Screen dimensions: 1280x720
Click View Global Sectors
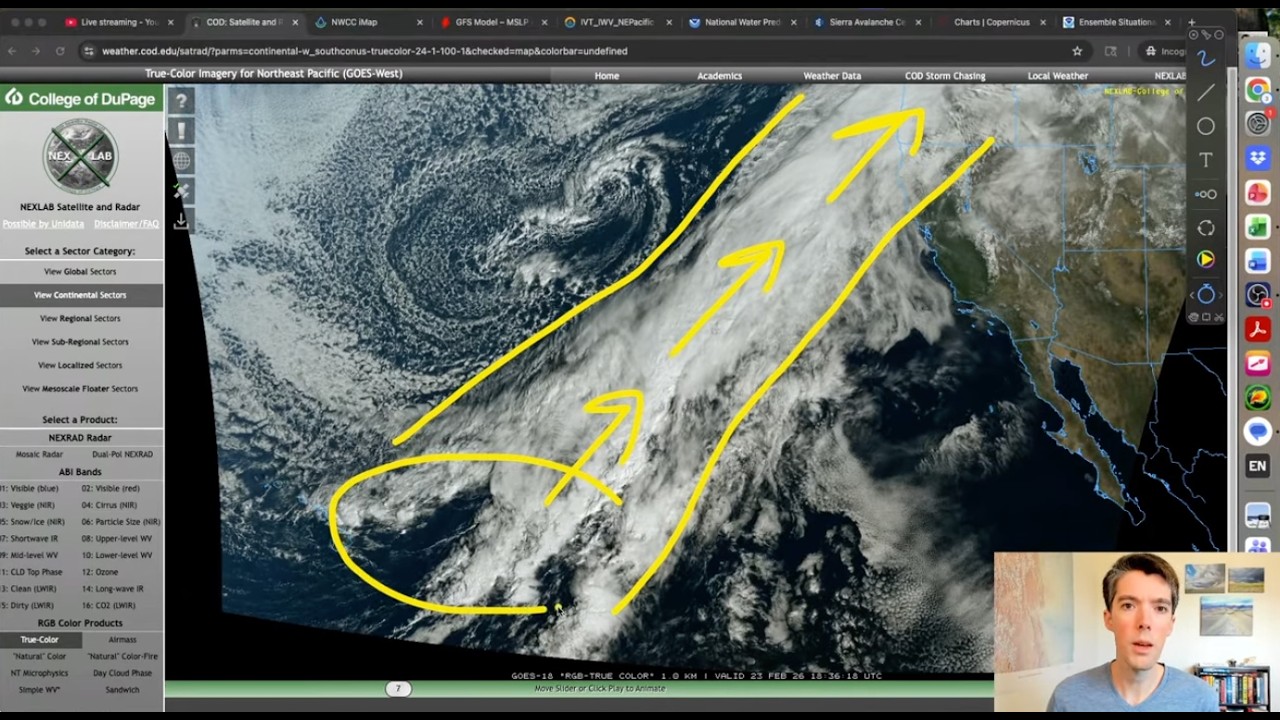80,271
